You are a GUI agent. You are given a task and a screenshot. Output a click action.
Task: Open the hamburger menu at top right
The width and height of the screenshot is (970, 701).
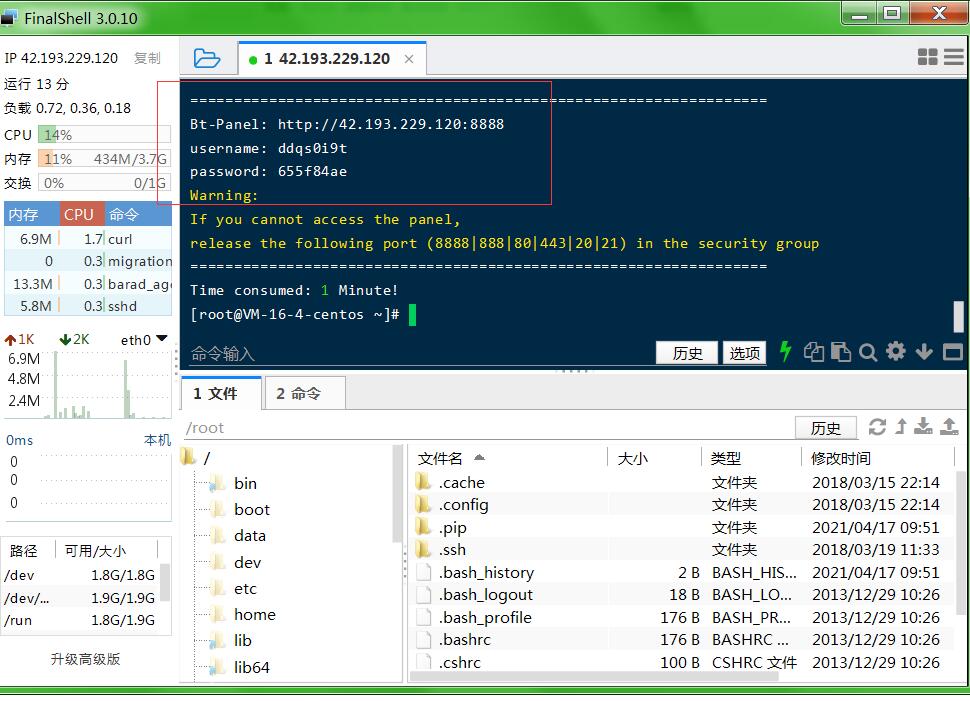[953, 58]
